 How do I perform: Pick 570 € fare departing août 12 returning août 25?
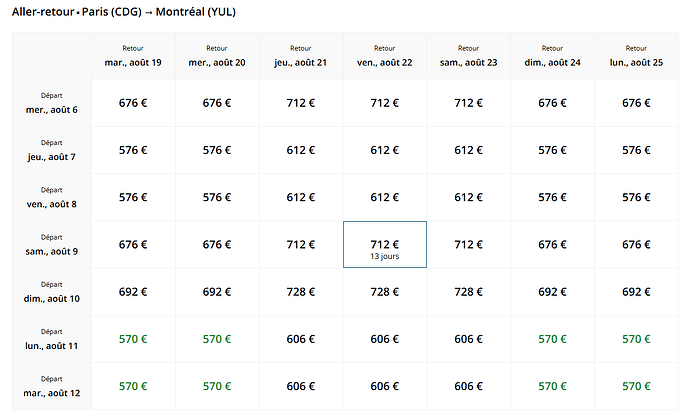pyautogui.click(x=636, y=386)
